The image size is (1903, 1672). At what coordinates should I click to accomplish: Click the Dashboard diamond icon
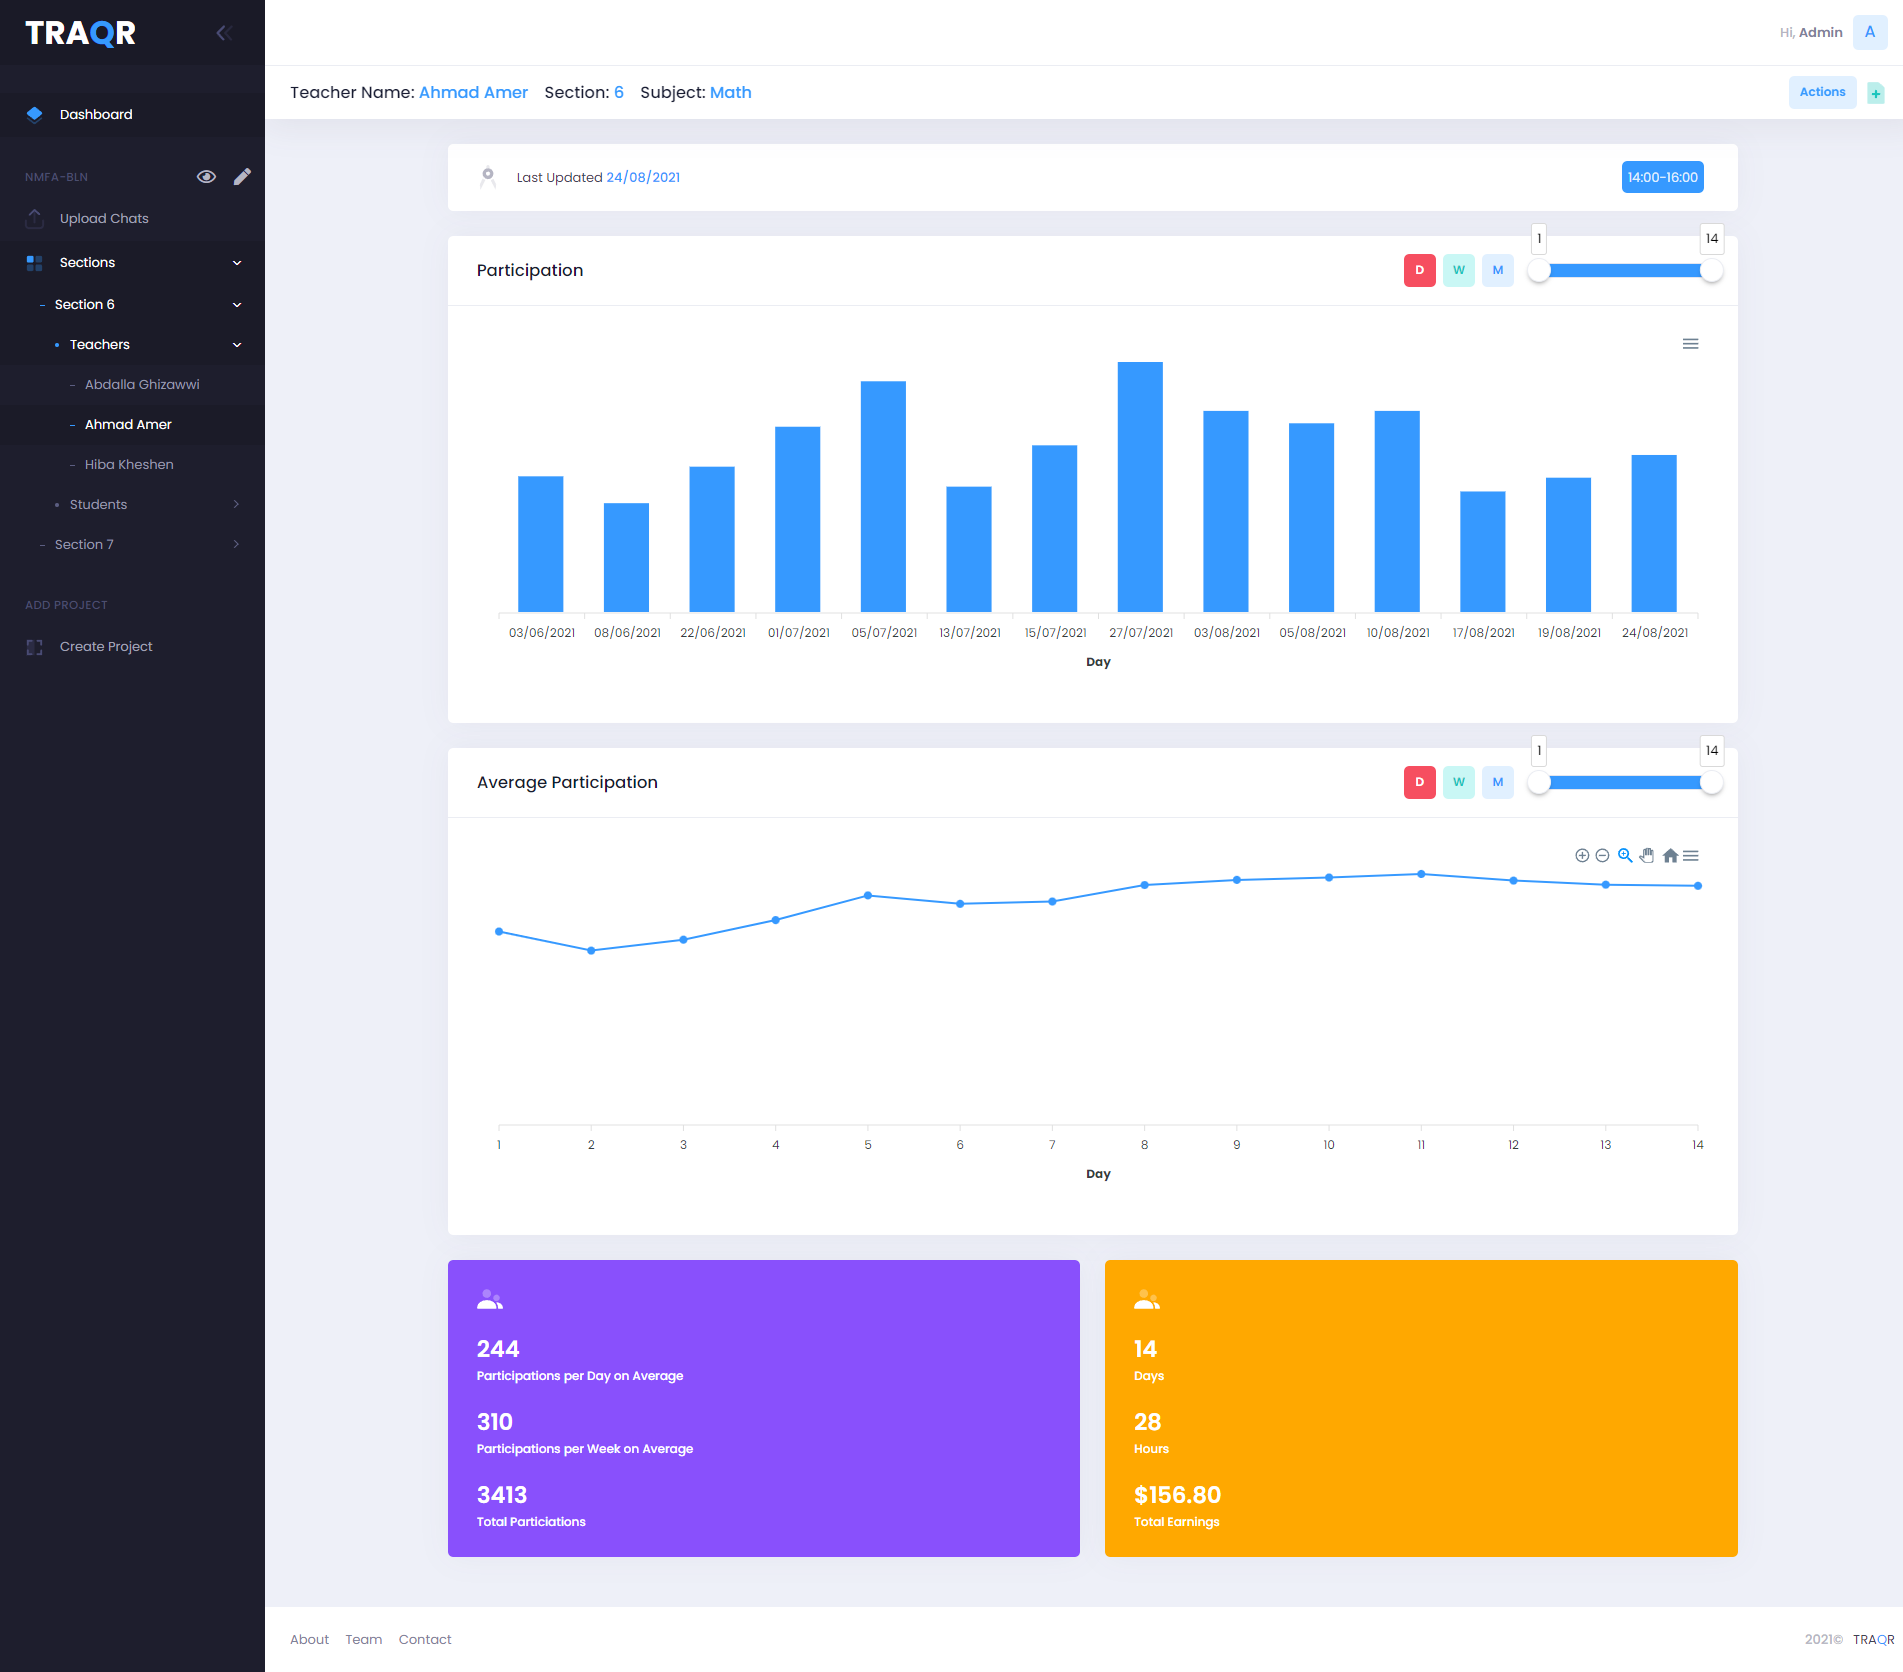click(35, 114)
